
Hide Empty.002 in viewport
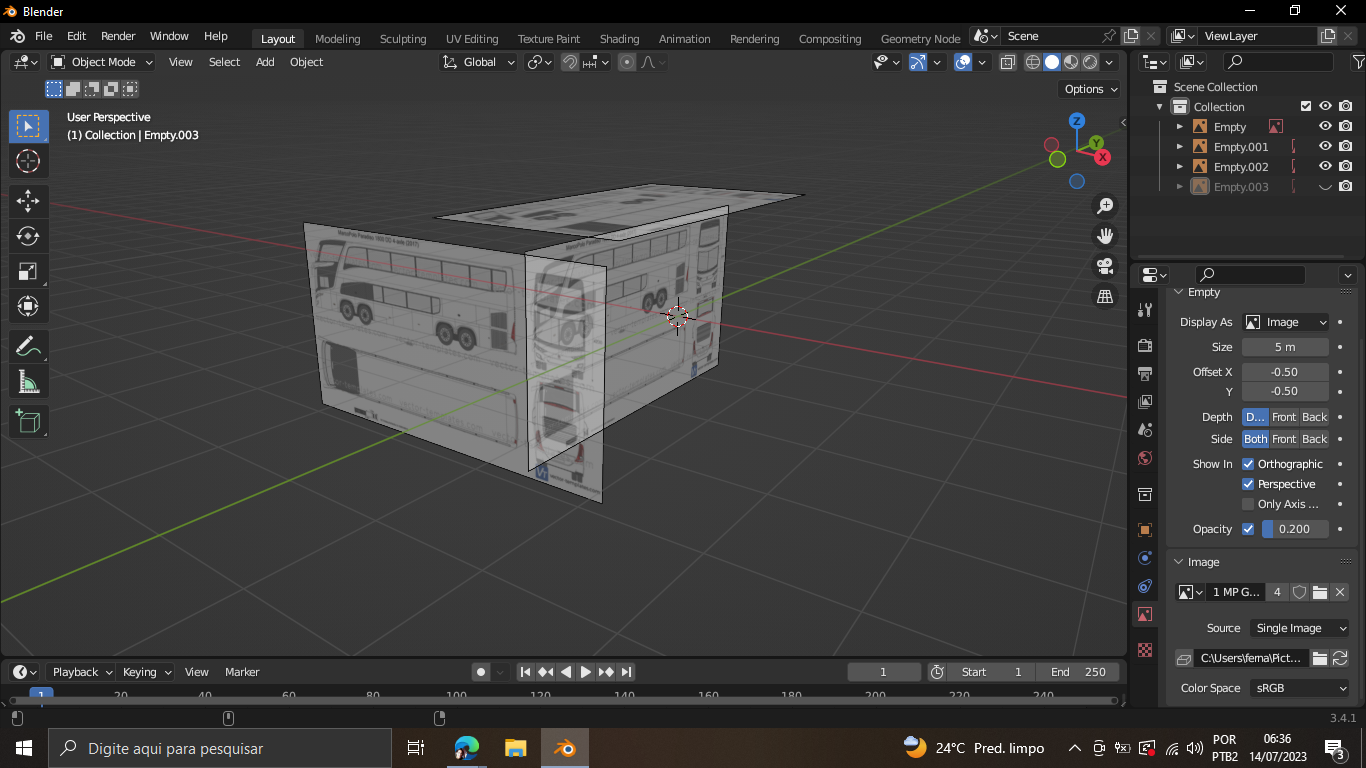[1325, 167]
